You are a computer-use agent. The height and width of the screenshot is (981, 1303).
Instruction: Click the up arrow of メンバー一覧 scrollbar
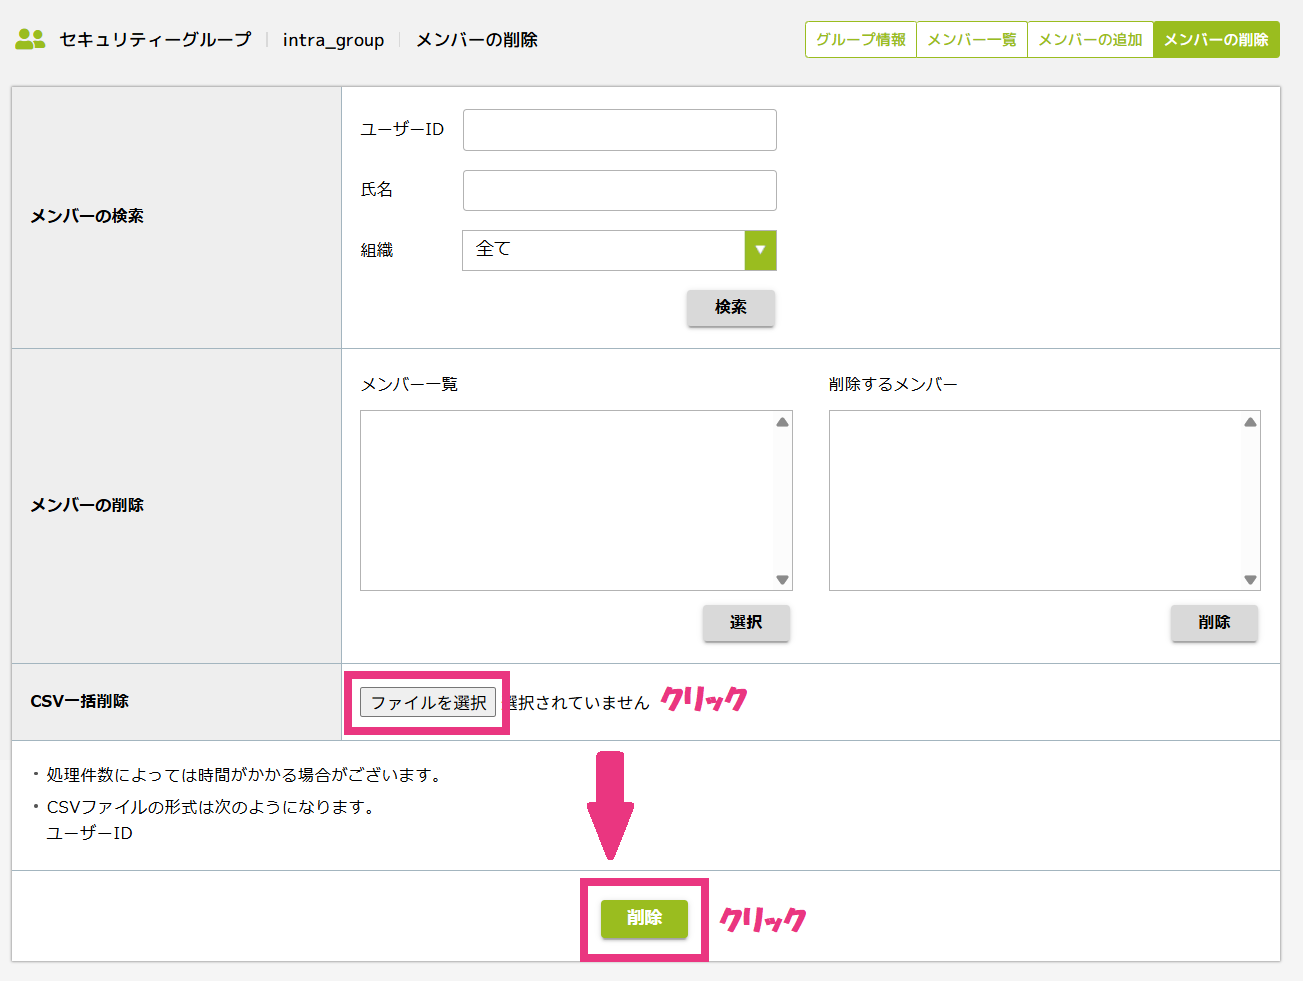(x=782, y=422)
